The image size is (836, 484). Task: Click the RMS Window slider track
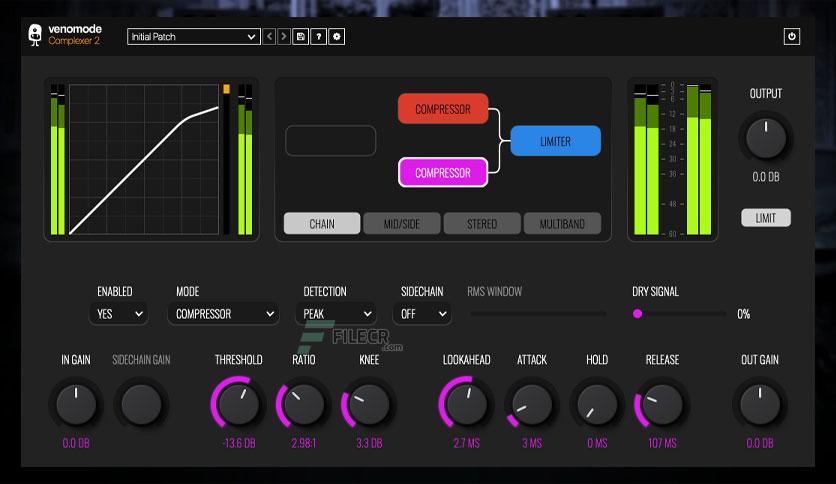[538, 314]
